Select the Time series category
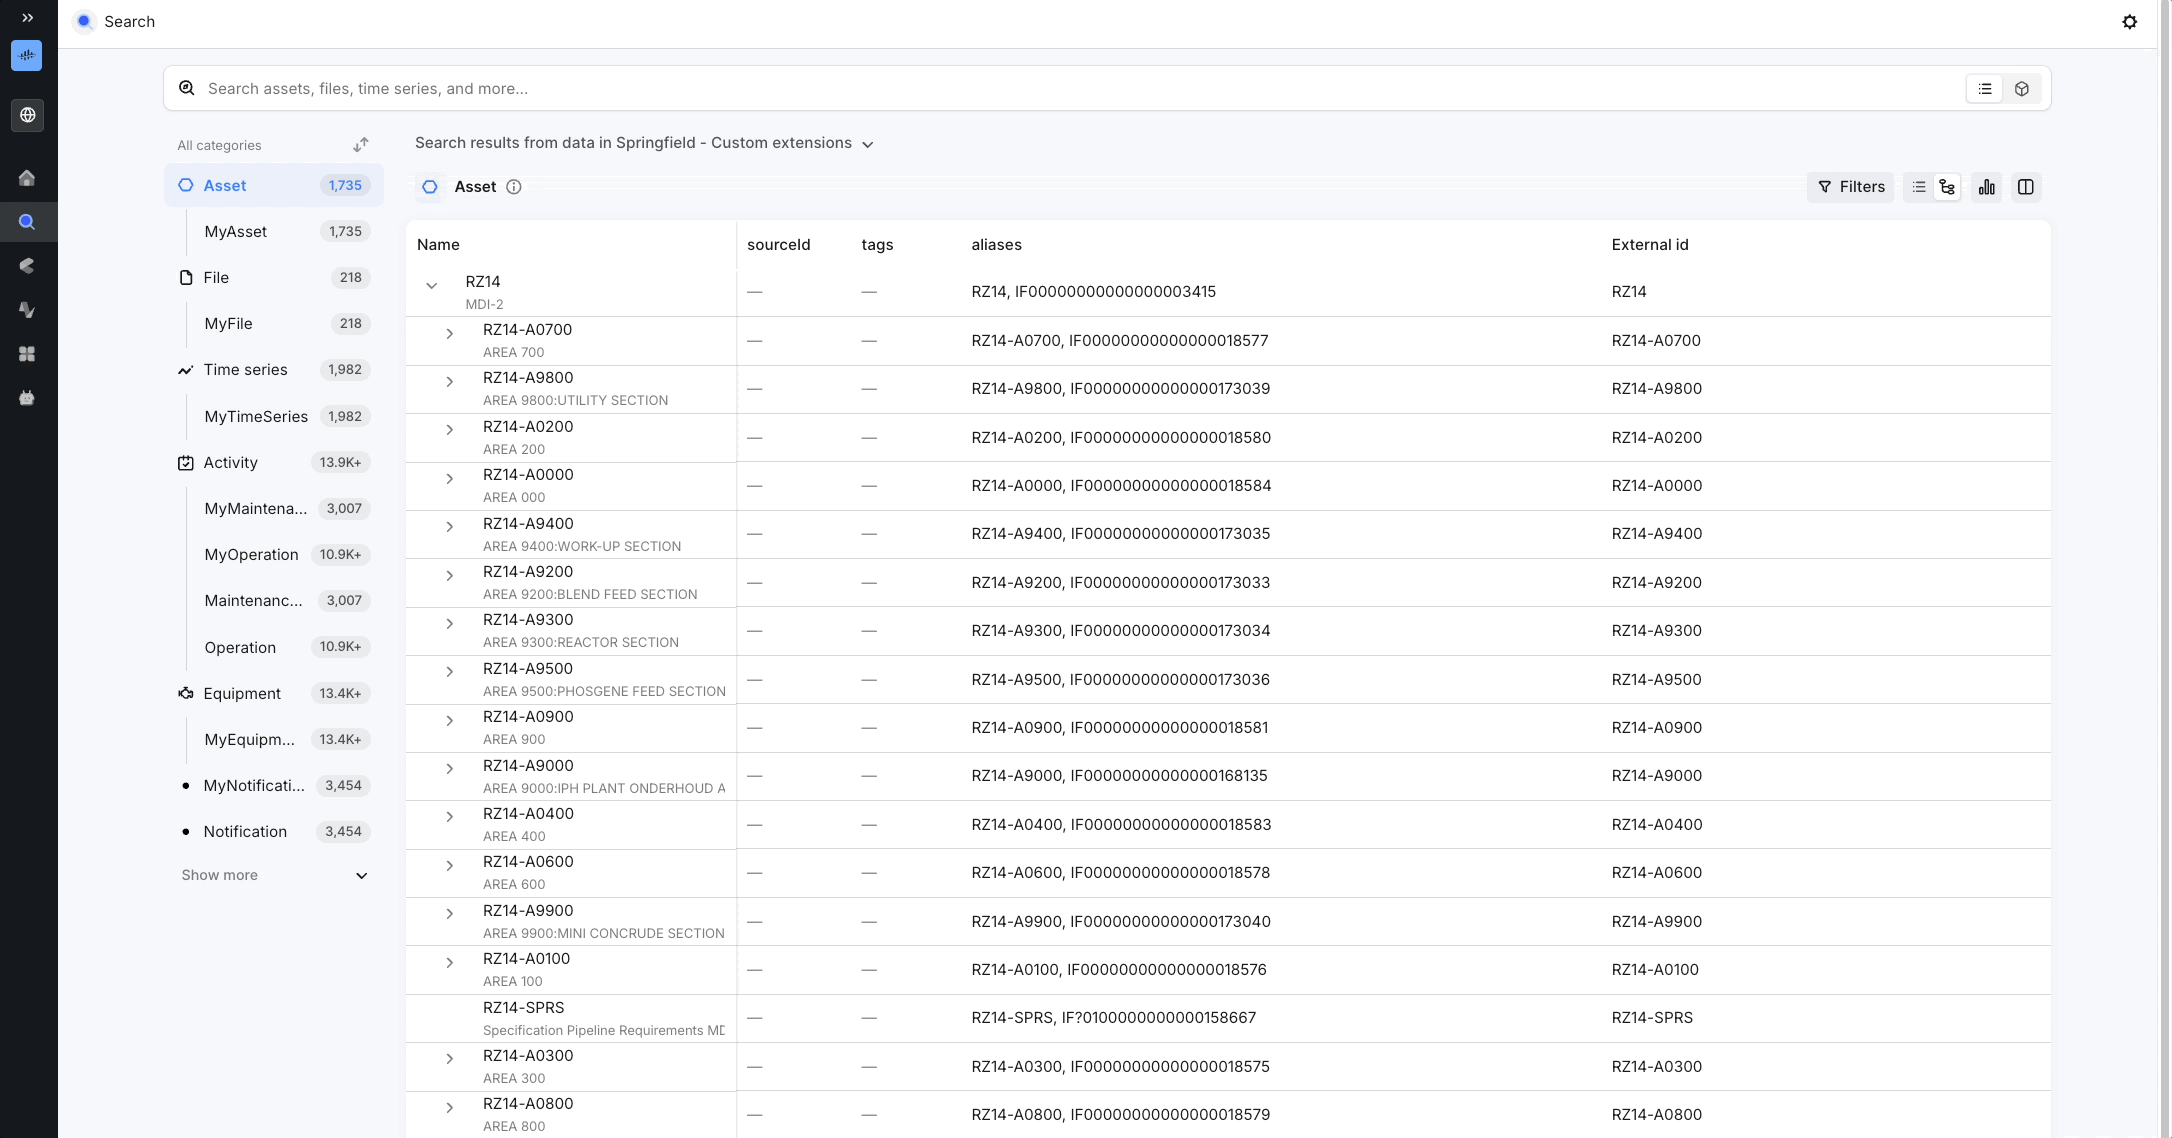The height and width of the screenshot is (1138, 2172). (245, 370)
